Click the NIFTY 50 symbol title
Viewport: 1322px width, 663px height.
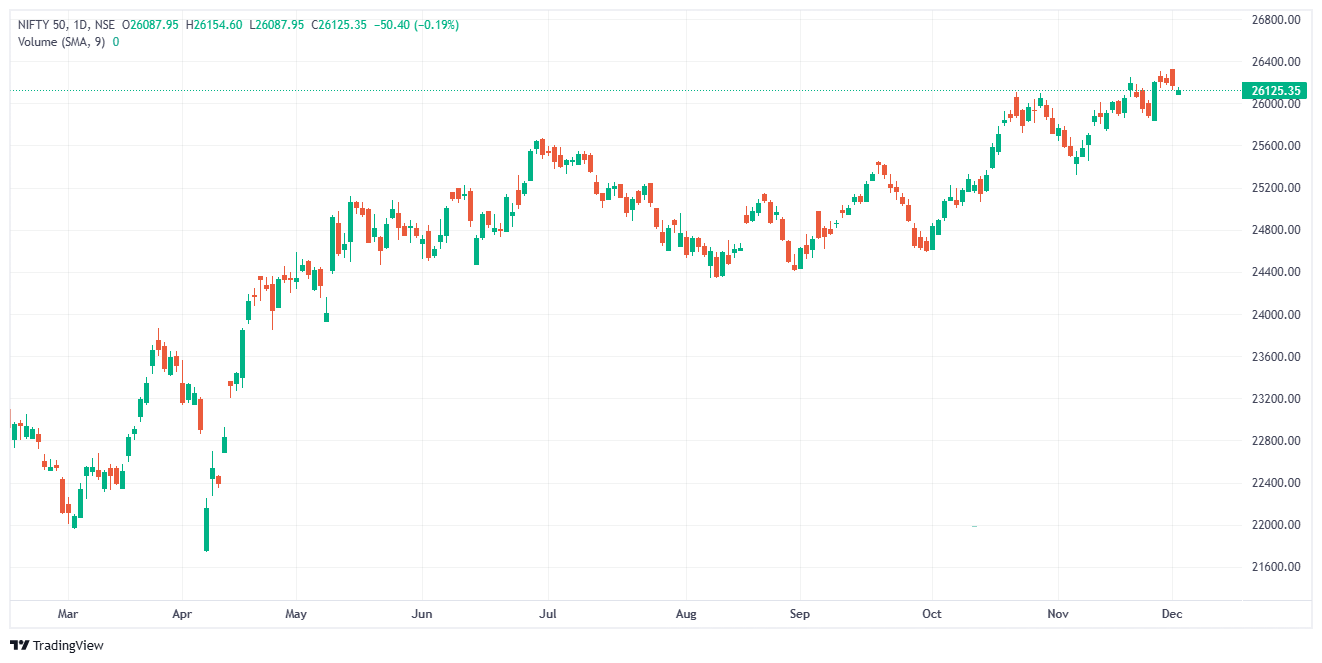pyautogui.click(x=46, y=25)
